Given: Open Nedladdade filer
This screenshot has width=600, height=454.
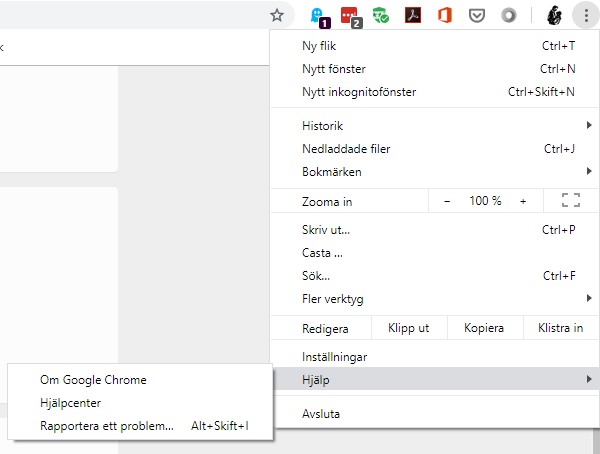Looking at the screenshot, I should (x=435, y=149).
